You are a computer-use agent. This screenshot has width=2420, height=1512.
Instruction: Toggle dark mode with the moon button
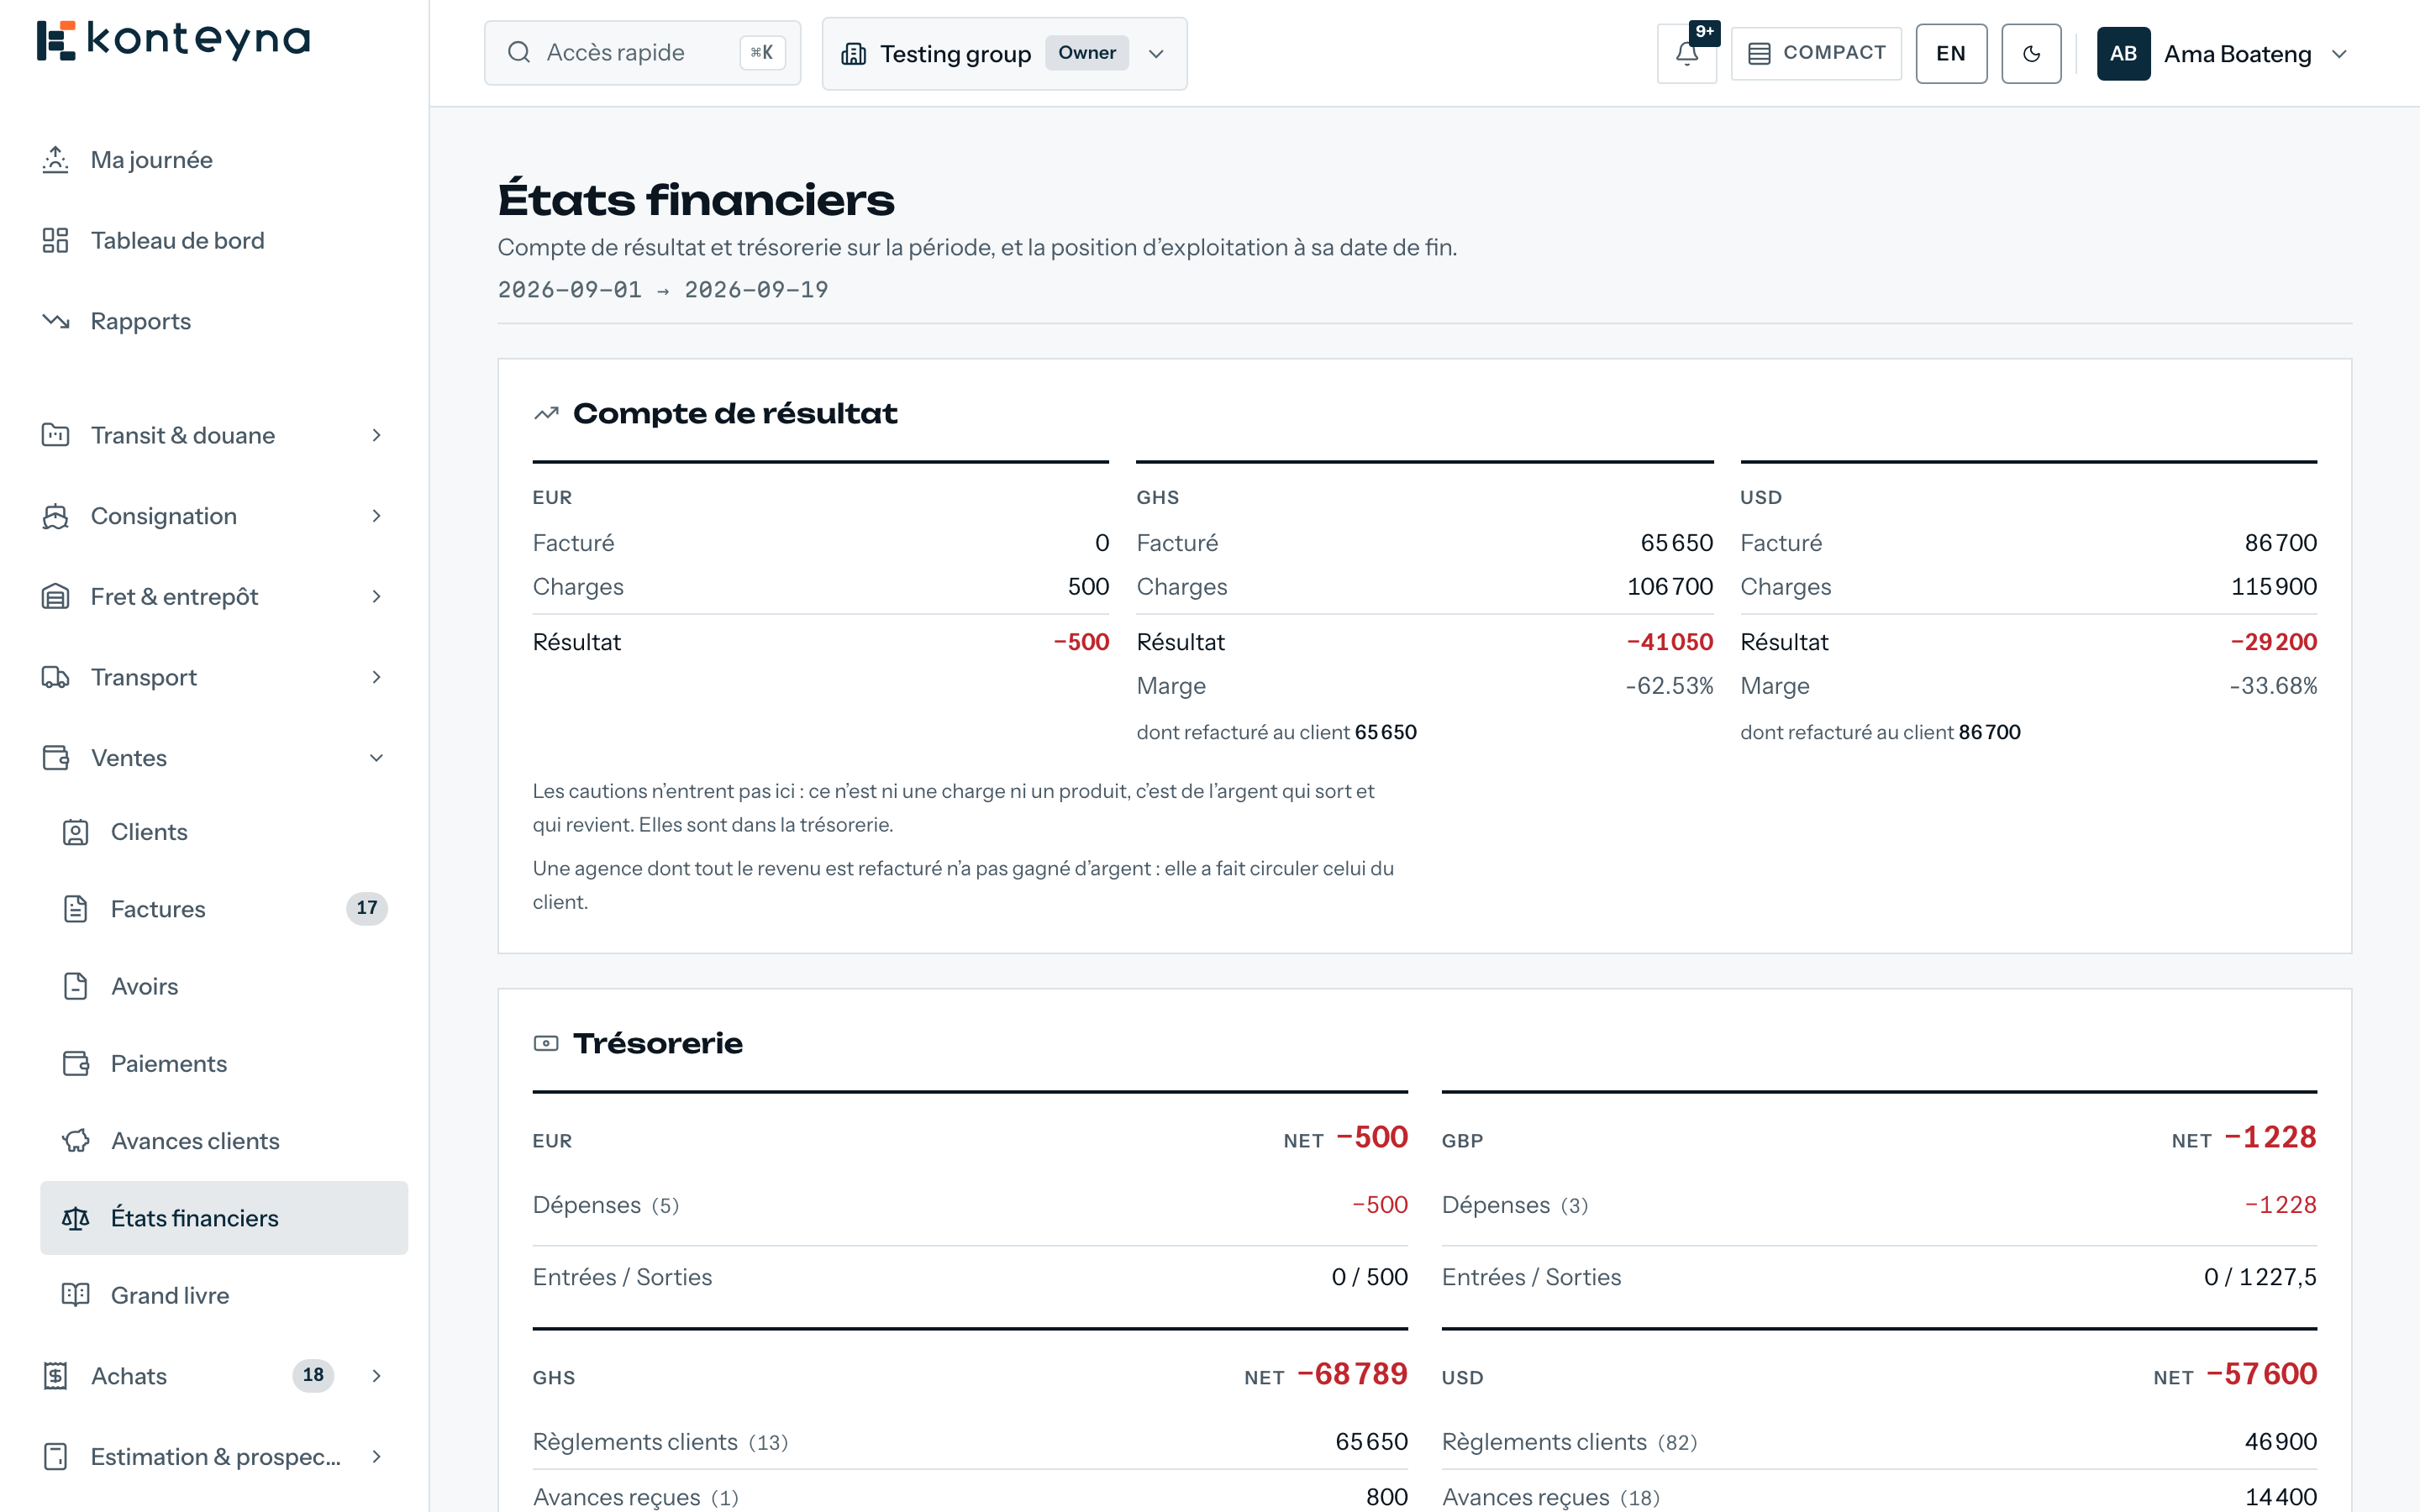tap(2031, 54)
